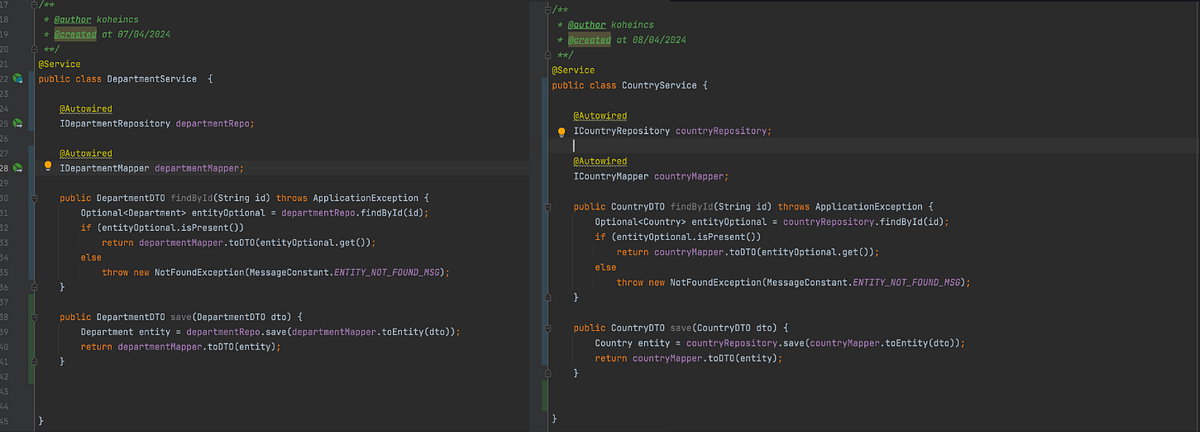Collapse CountryDTO findById method fold marker
The height and width of the screenshot is (432, 1200).
pos(548,207)
